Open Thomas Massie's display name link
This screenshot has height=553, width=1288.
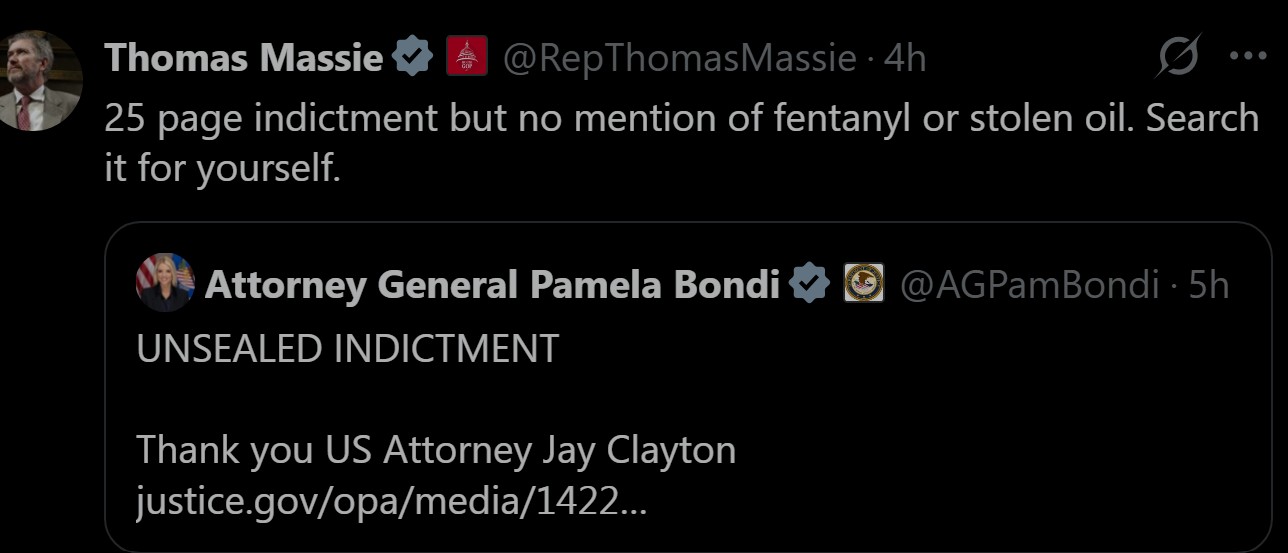point(244,58)
